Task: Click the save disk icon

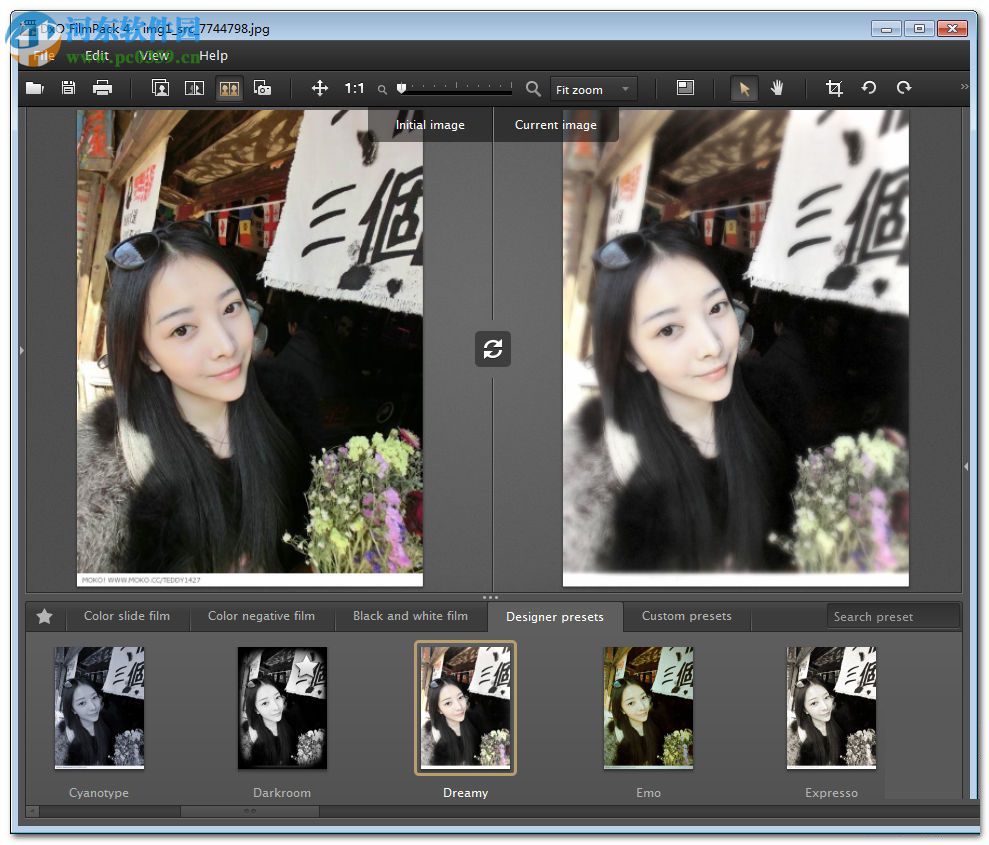Action: pyautogui.click(x=68, y=88)
